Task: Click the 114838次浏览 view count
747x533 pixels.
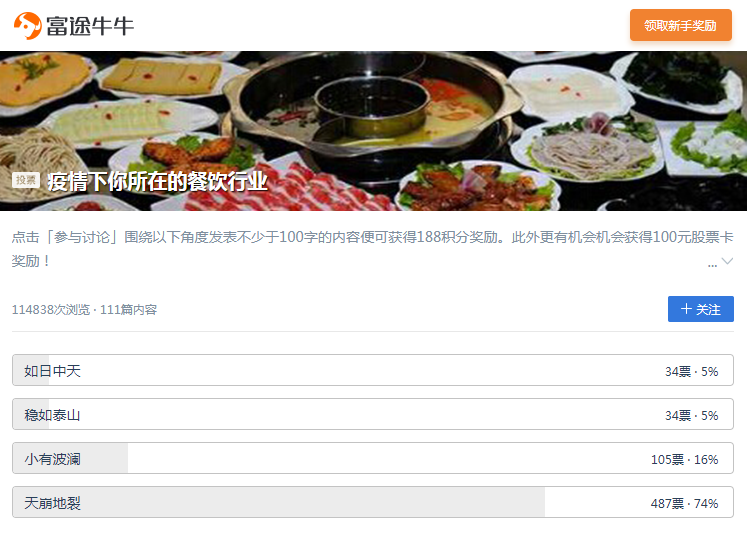Action: pyautogui.click(x=50, y=310)
